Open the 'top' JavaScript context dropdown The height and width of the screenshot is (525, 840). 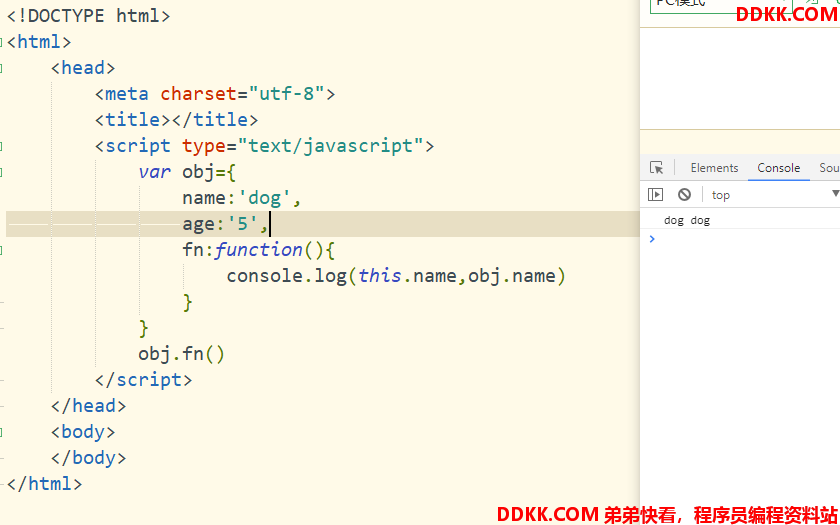tap(774, 194)
